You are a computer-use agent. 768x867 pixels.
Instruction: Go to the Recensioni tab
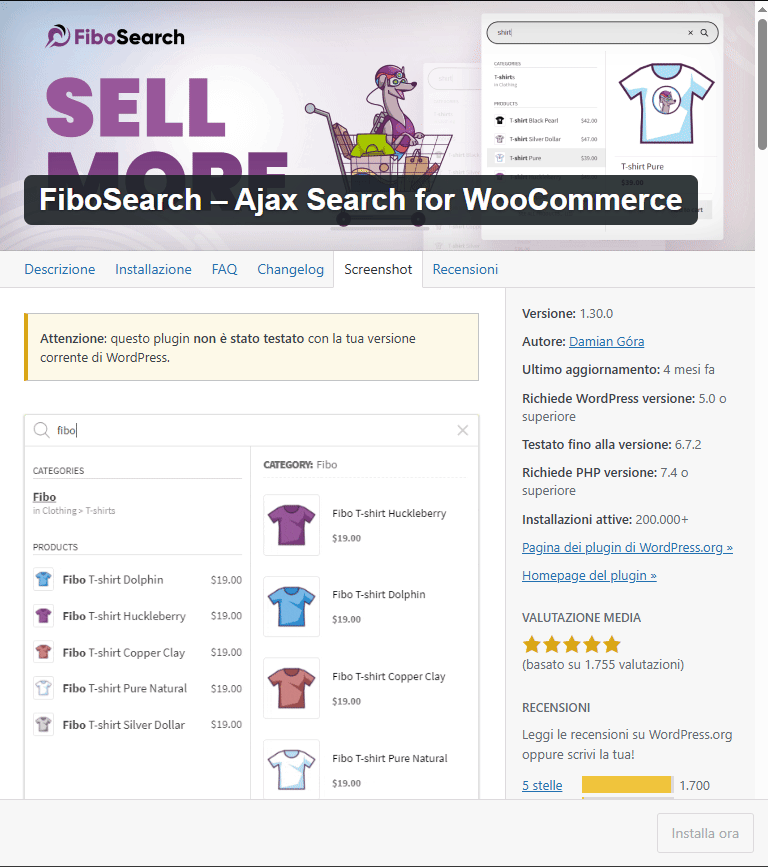(x=465, y=269)
